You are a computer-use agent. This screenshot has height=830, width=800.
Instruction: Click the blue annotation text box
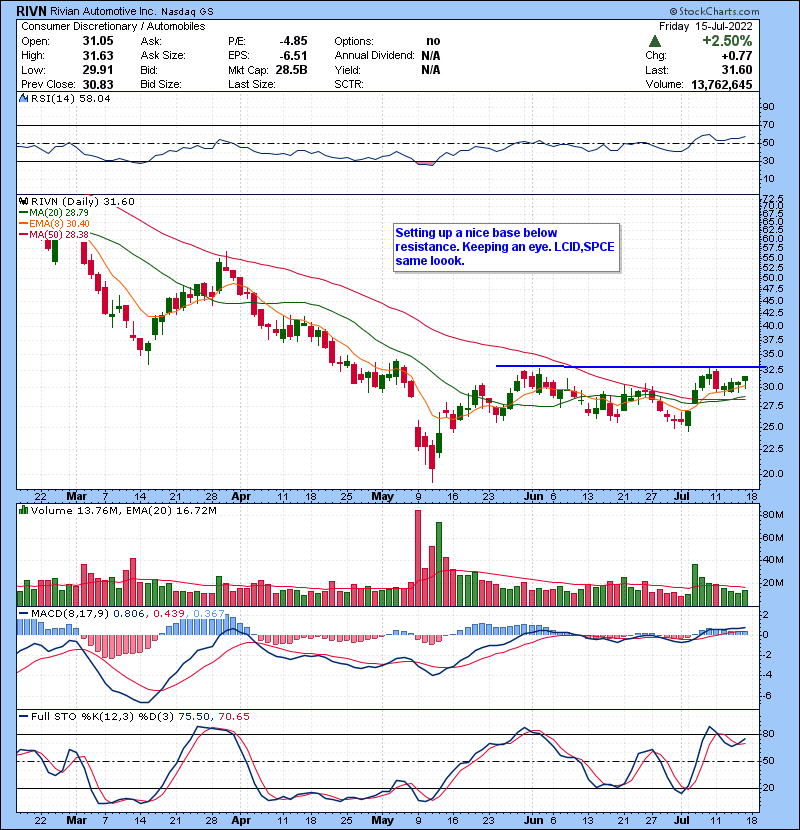coord(506,247)
